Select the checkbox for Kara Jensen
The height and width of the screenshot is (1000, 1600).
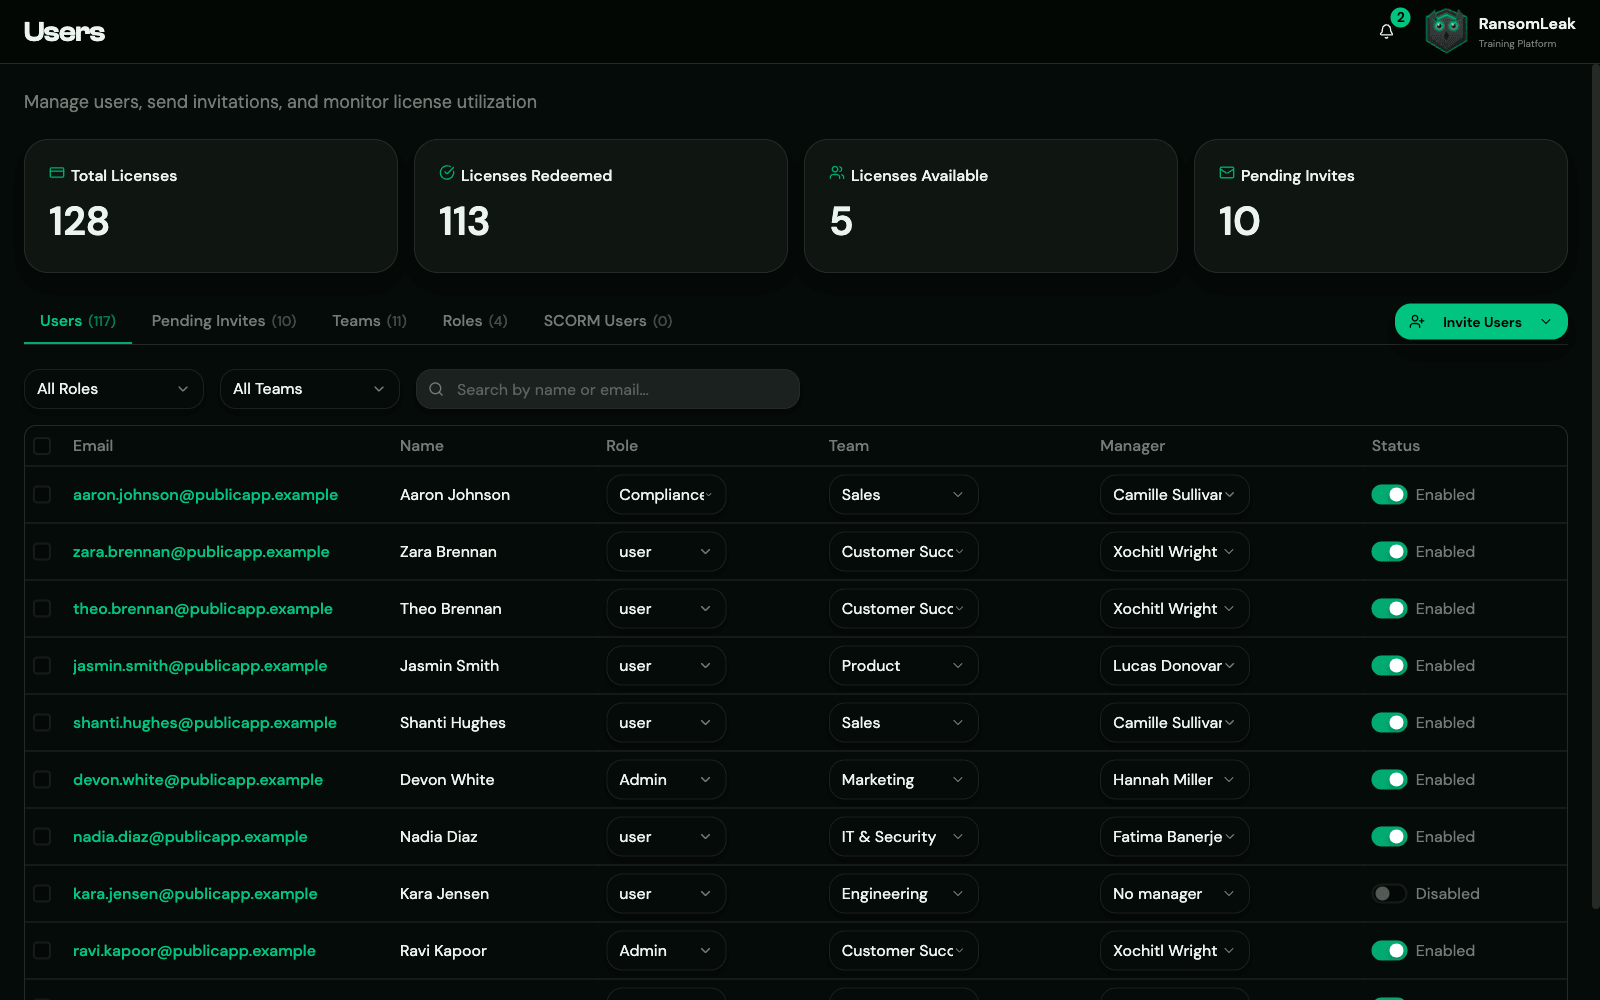coord(42,894)
